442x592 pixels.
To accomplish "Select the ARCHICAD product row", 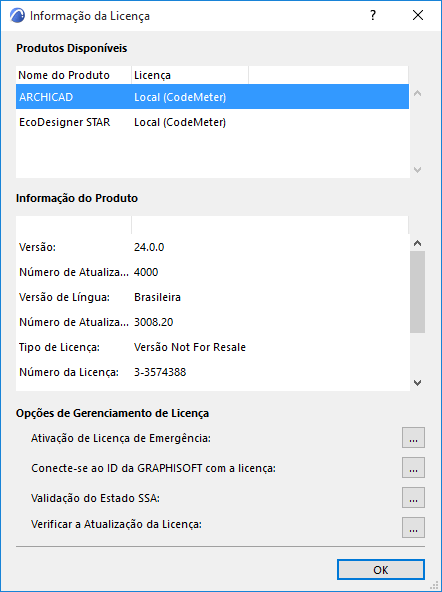I will click(212, 97).
